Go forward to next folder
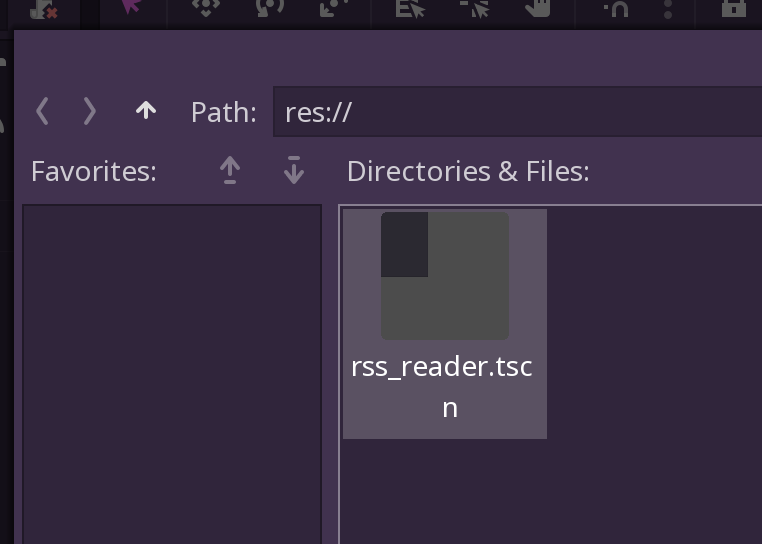 [x=89, y=111]
